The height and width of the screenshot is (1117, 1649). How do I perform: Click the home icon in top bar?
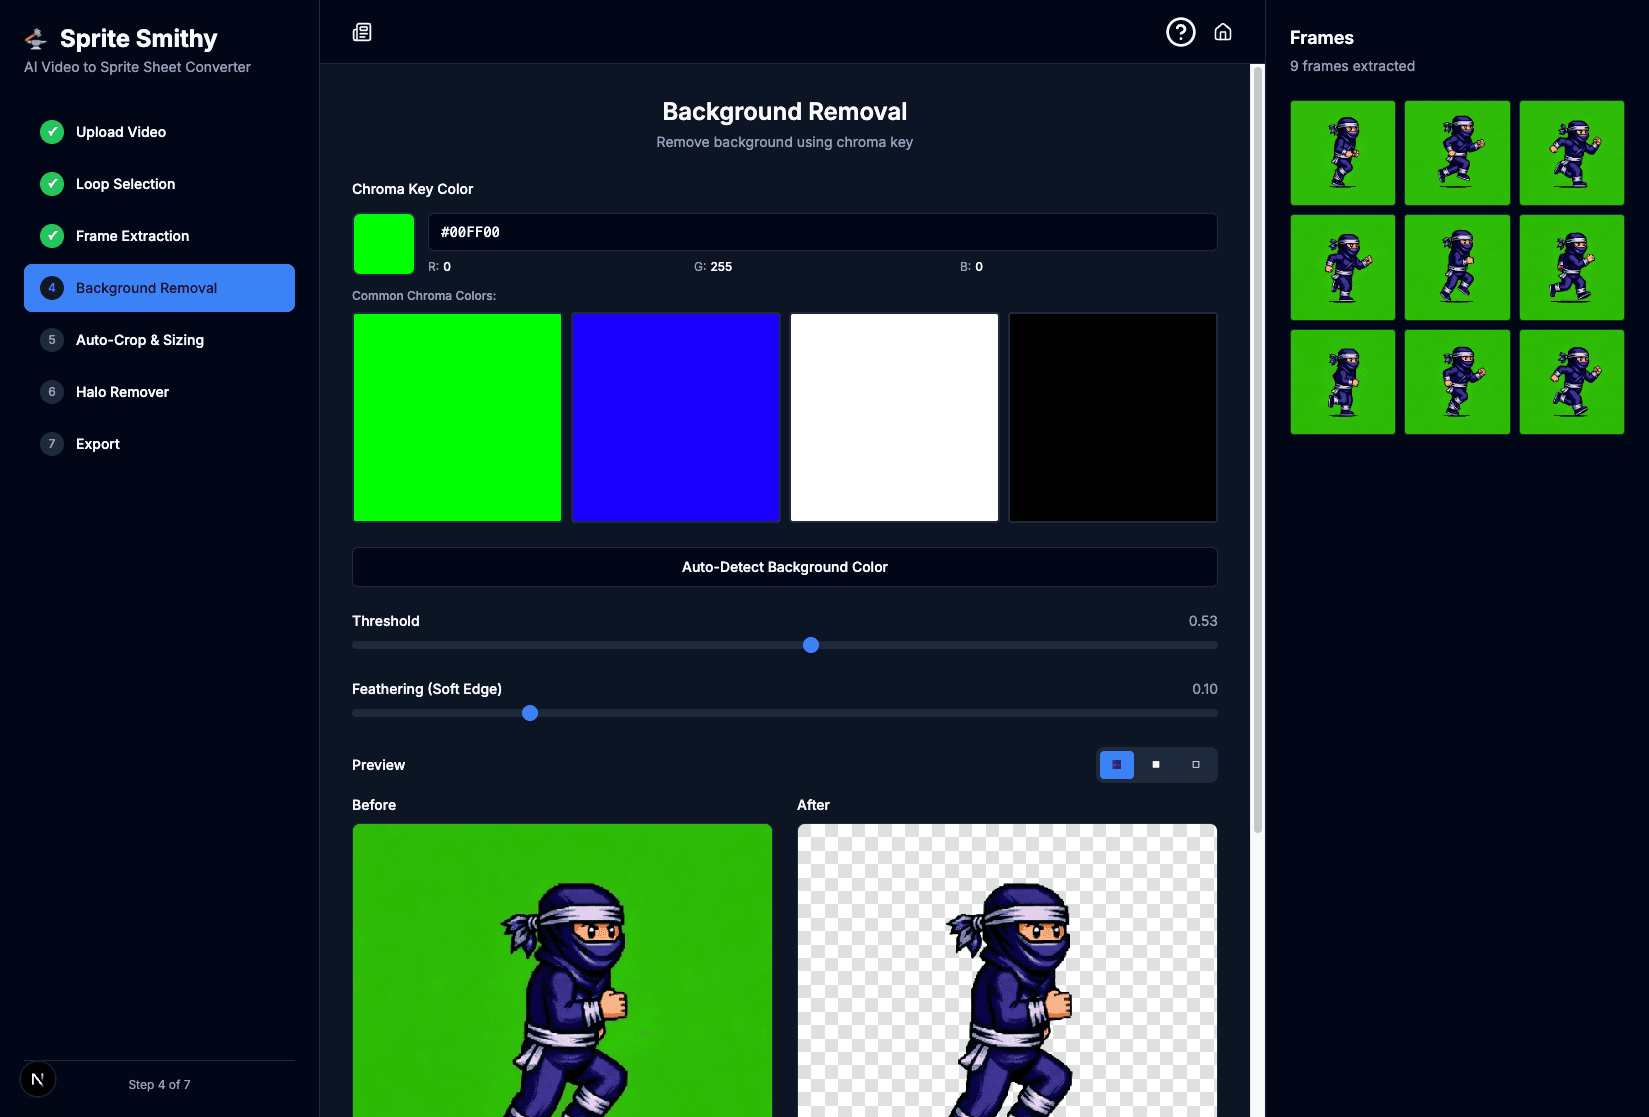1222,32
